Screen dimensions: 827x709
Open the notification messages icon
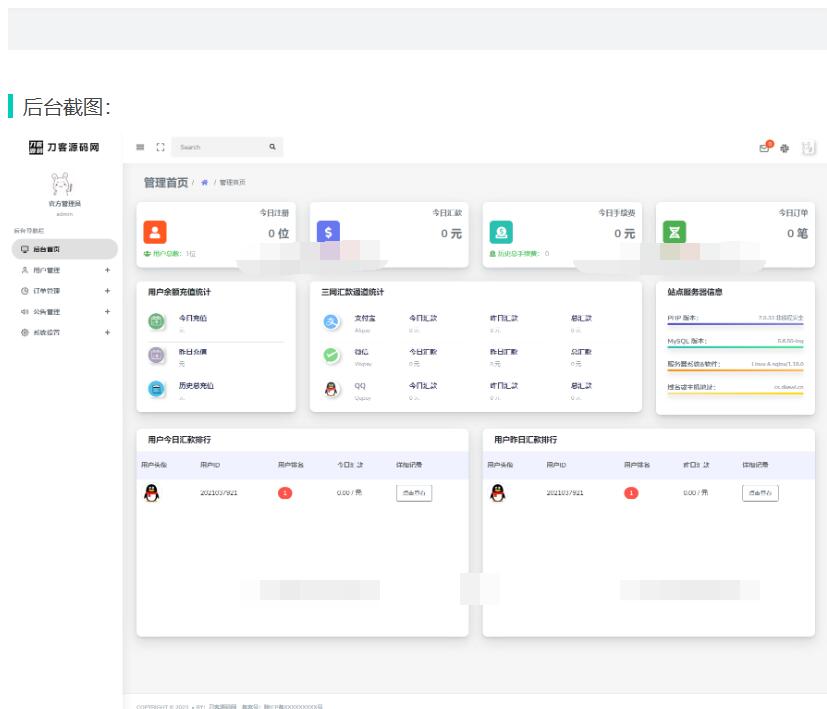coord(765,148)
